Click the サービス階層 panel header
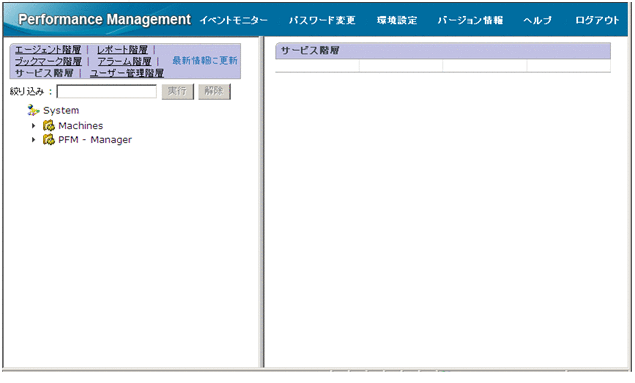The width and height of the screenshot is (635, 383). (x=443, y=51)
